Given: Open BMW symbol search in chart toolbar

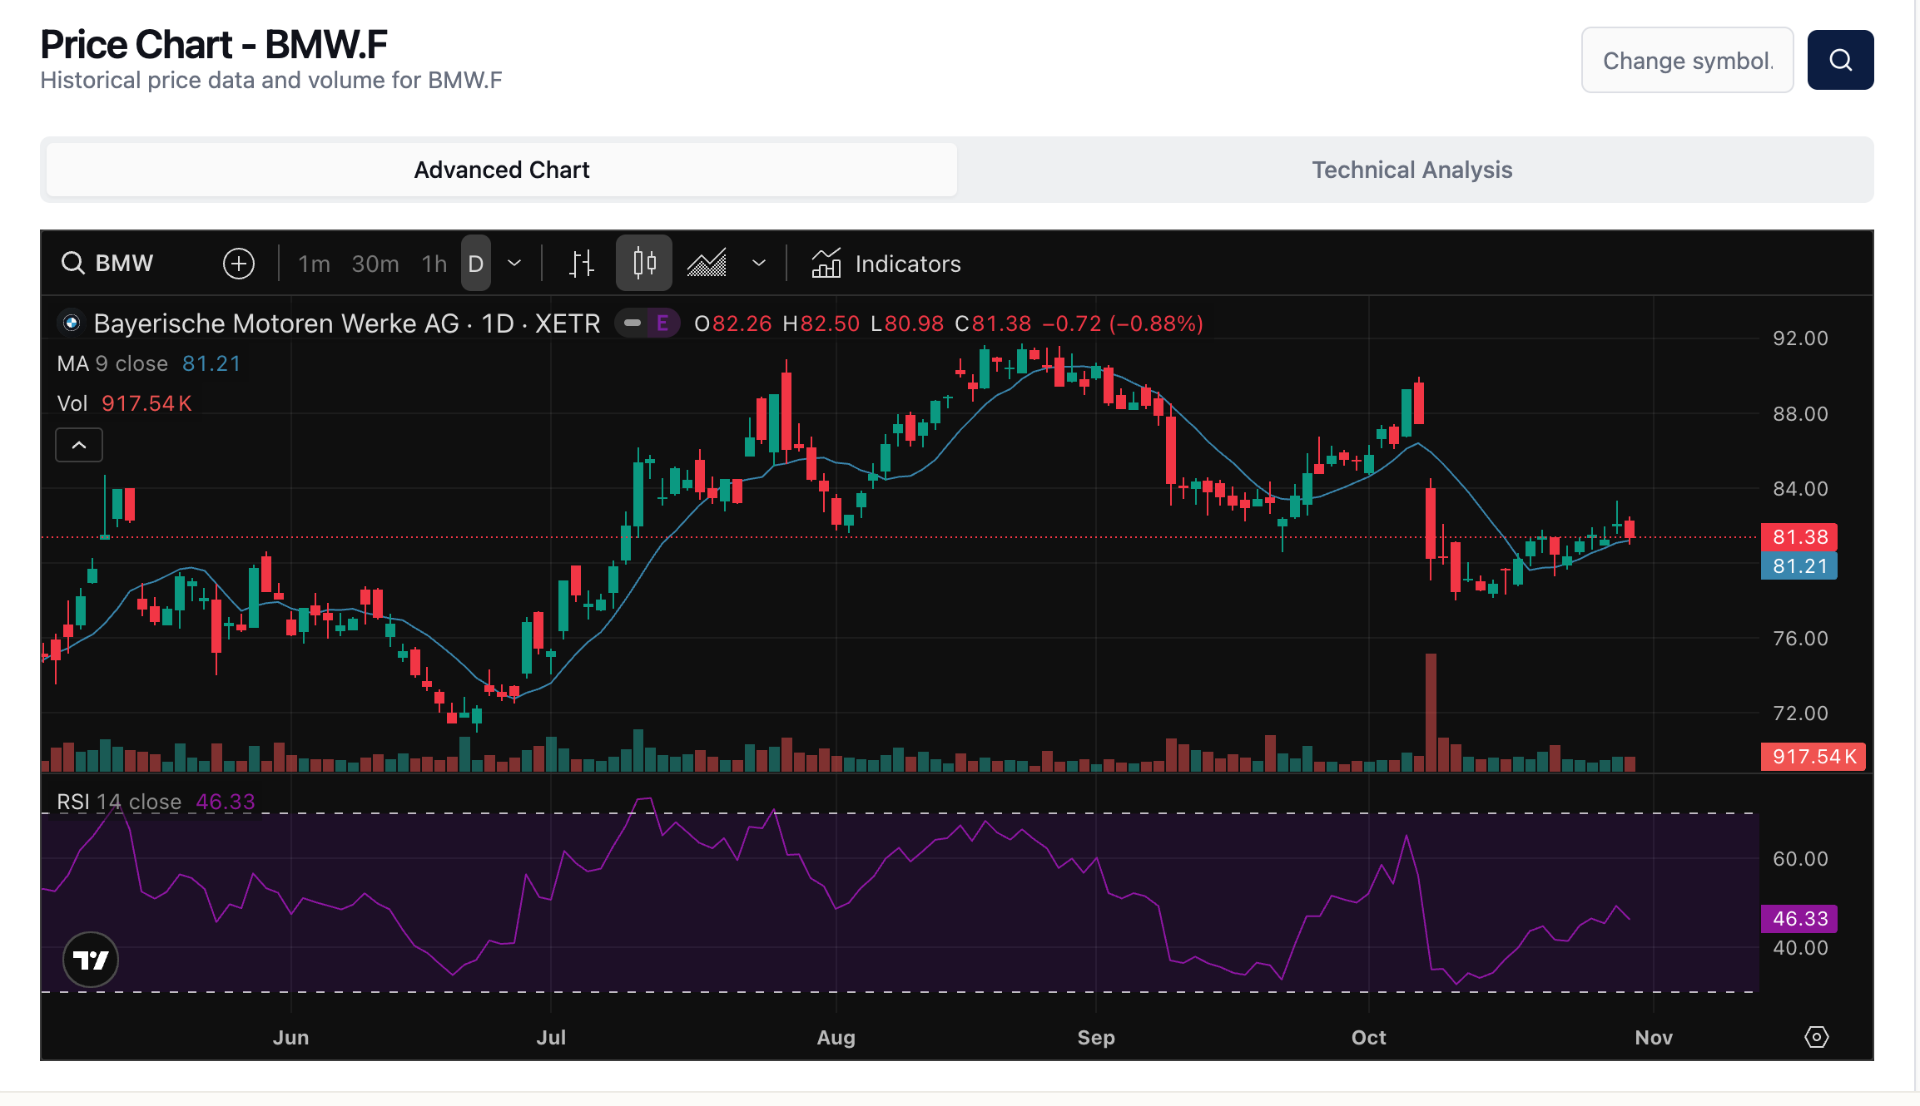Looking at the screenshot, I should [x=108, y=263].
